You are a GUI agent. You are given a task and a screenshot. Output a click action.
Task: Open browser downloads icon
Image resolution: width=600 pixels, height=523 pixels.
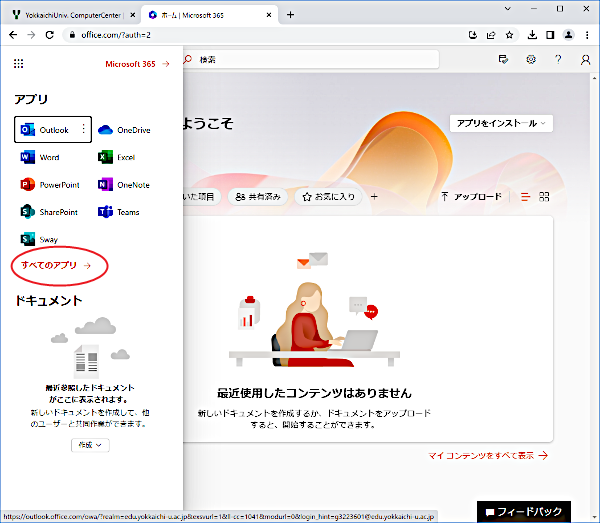[x=532, y=35]
